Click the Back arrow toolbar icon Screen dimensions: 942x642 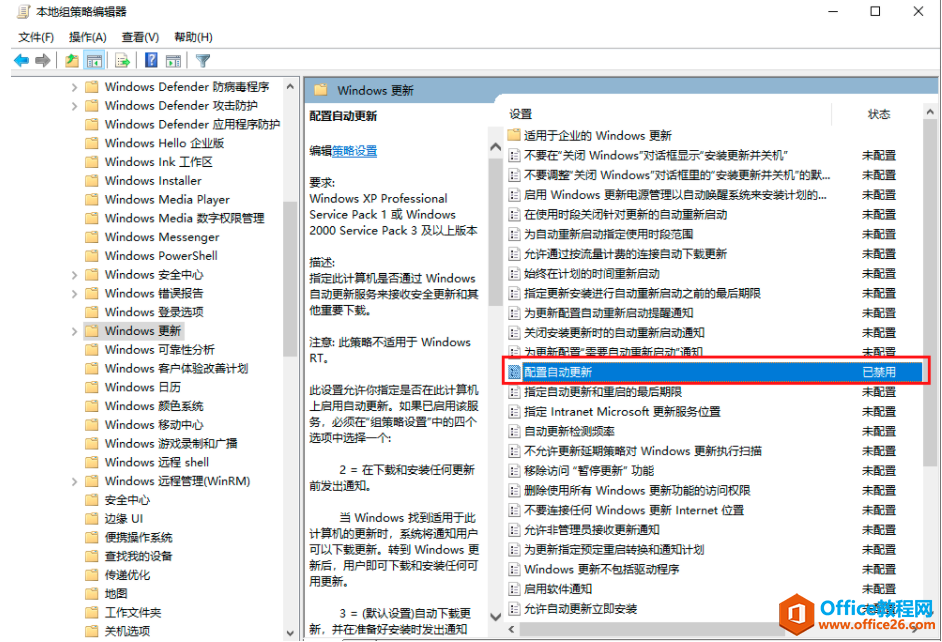tap(22, 61)
